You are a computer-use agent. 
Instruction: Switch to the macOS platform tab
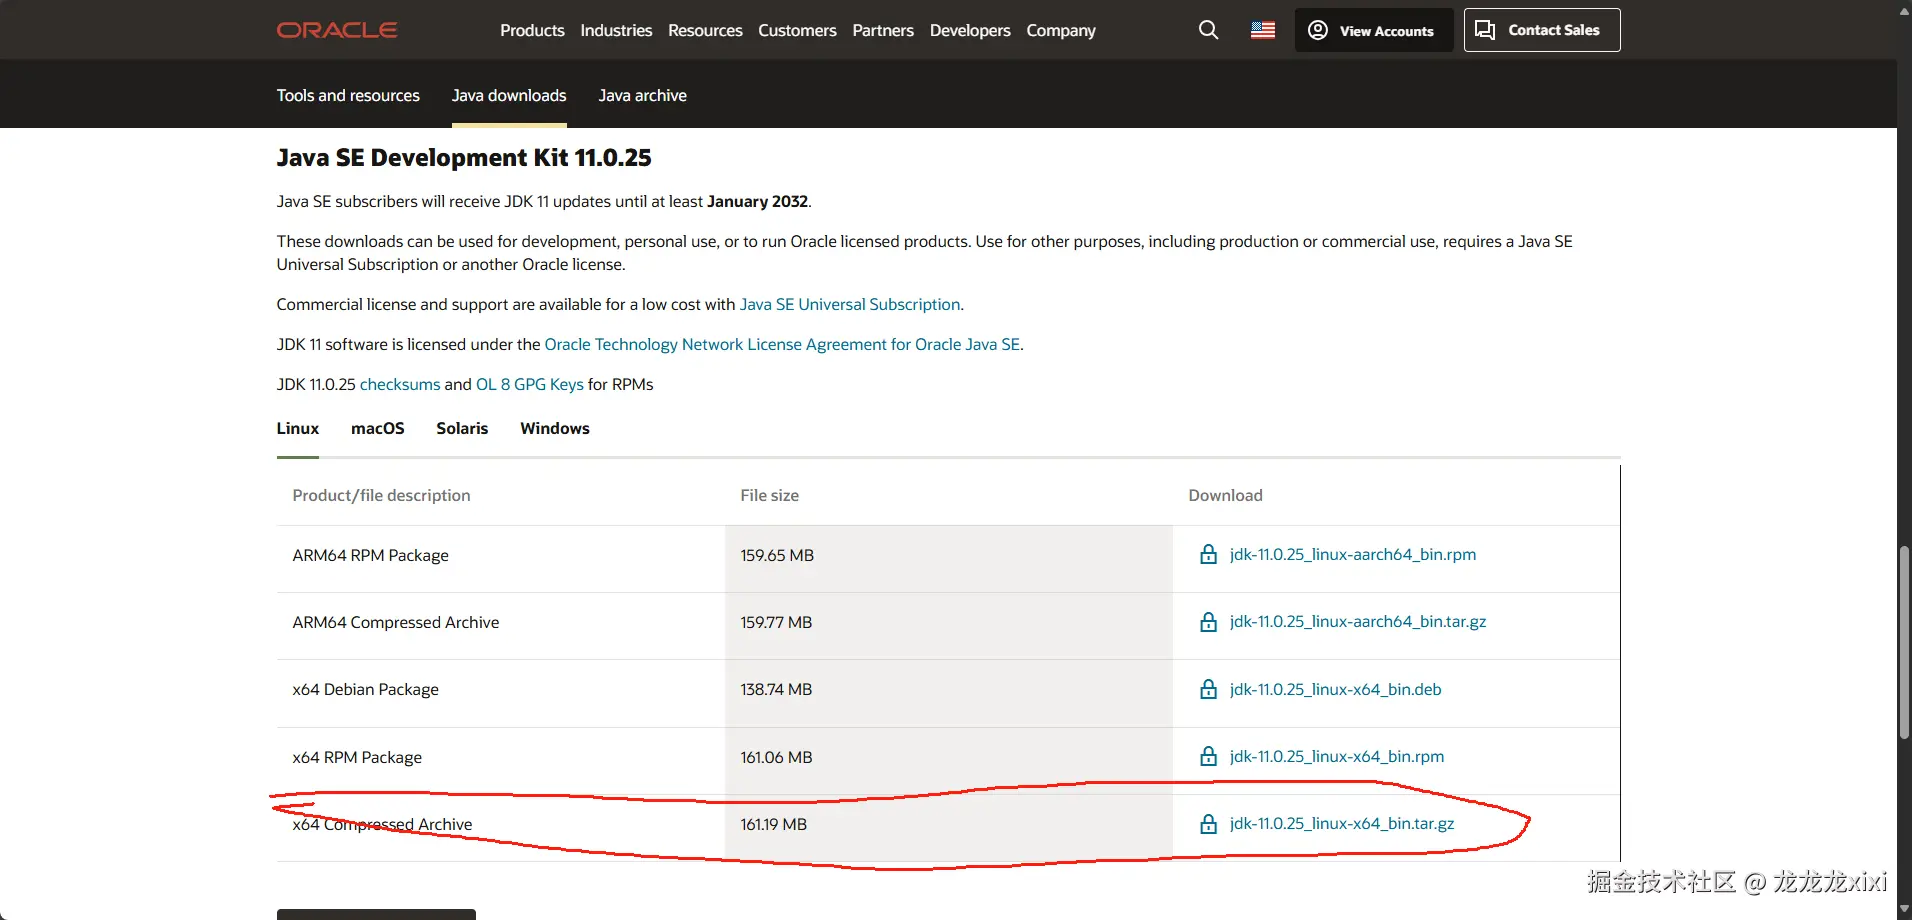pyautogui.click(x=378, y=428)
